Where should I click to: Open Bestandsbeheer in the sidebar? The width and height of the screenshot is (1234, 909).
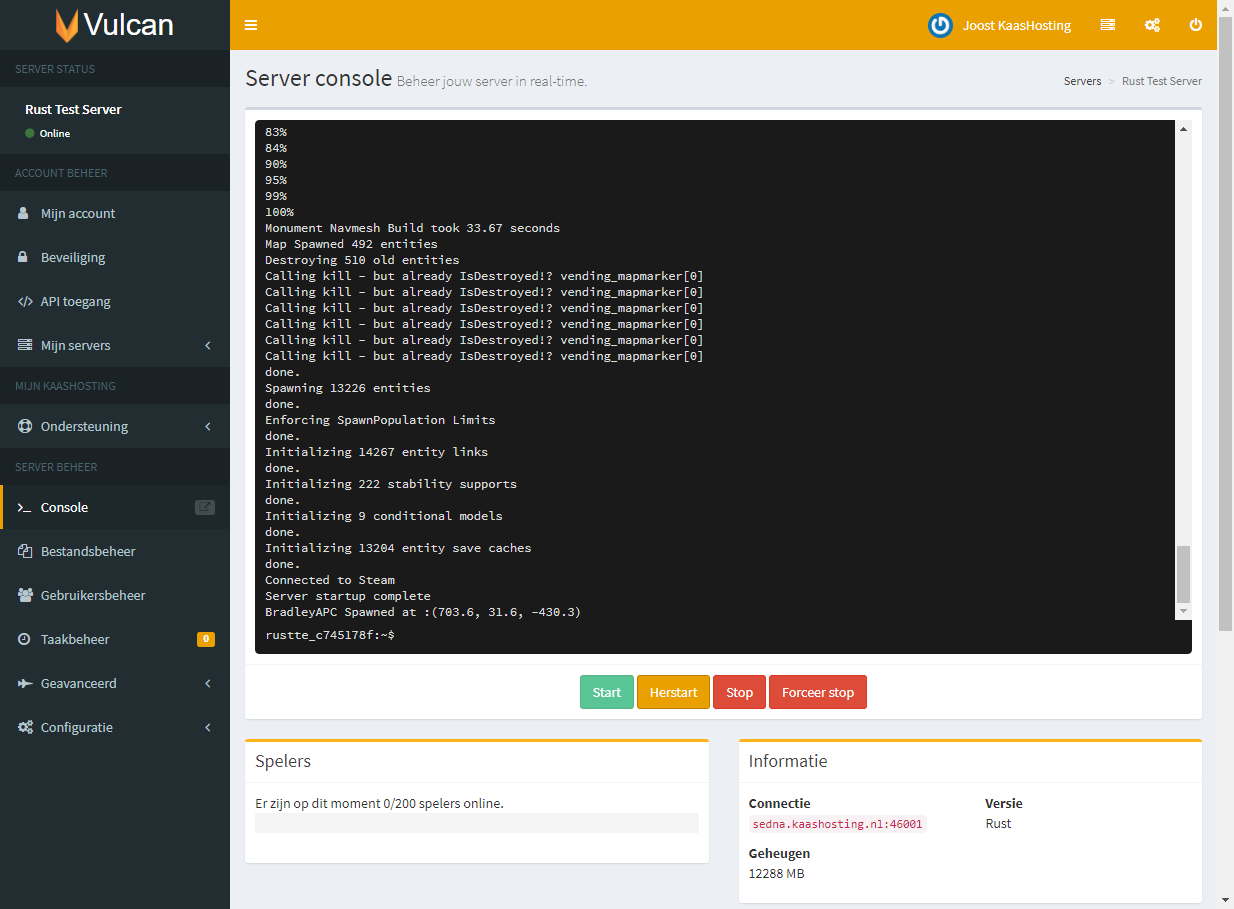coord(88,551)
